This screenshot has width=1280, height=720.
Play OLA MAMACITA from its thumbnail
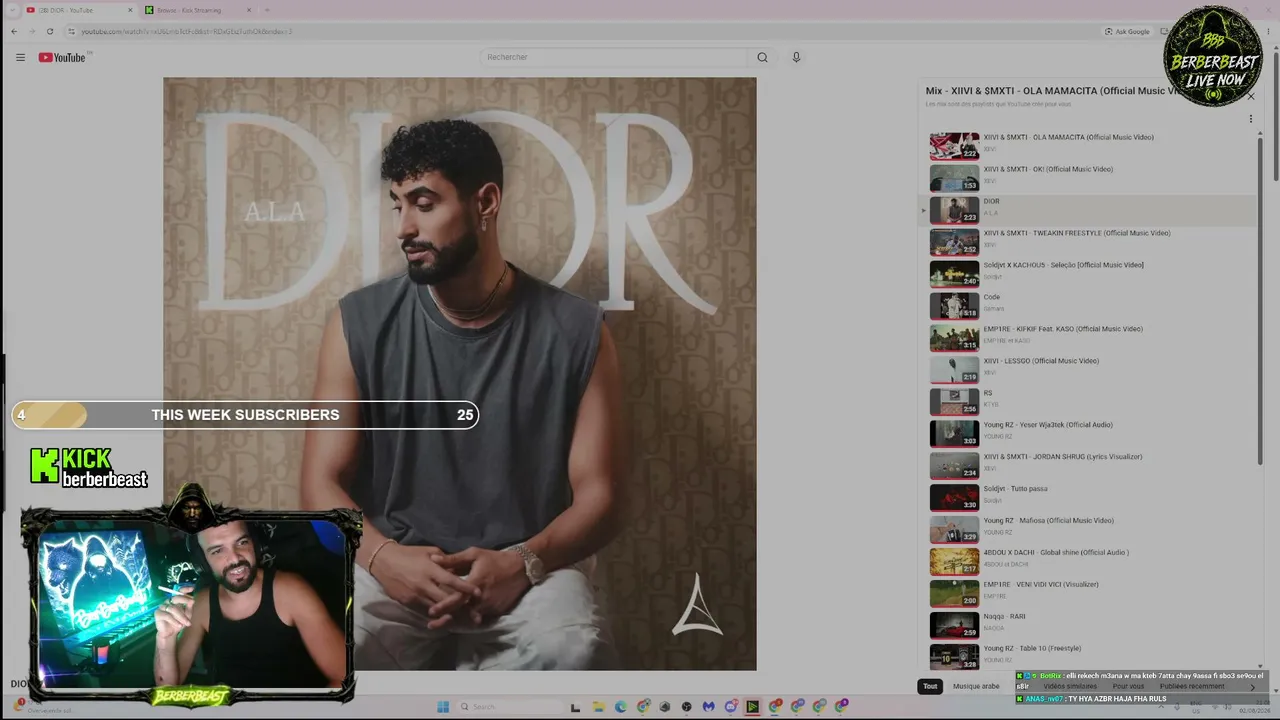[x=954, y=146]
